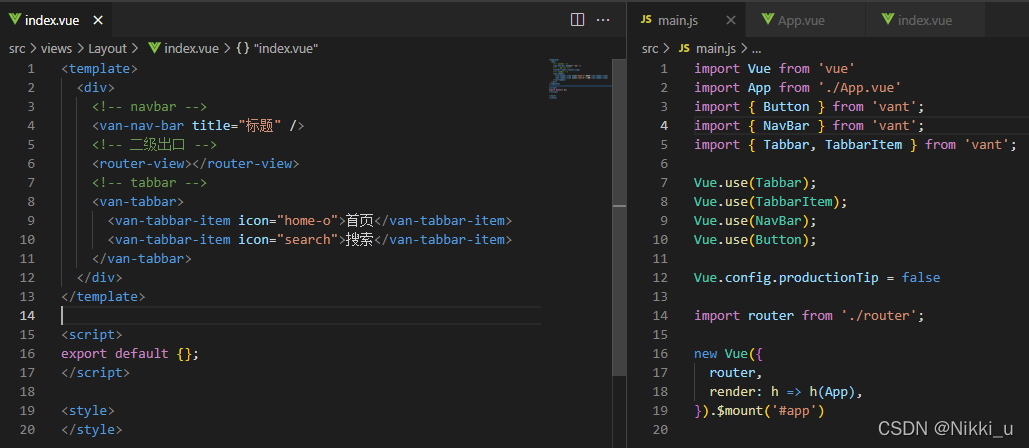Viewport: 1029px width, 448px height.
Task: Click 'Vue.use(TabbarItem);' in main.js
Action: tap(770, 201)
